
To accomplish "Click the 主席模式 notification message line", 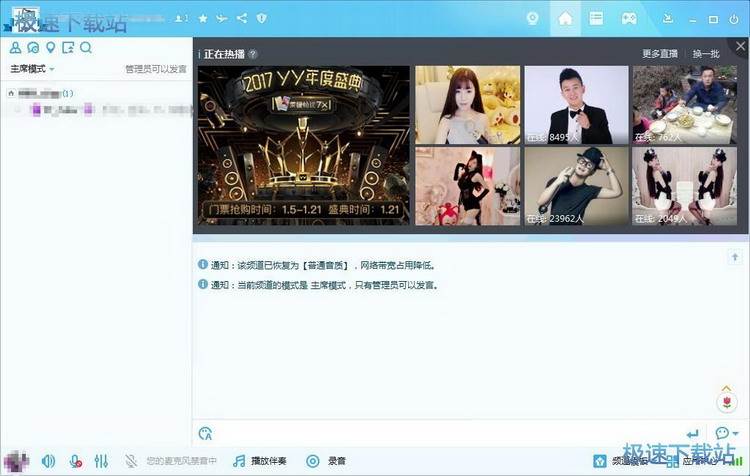I will [318, 285].
